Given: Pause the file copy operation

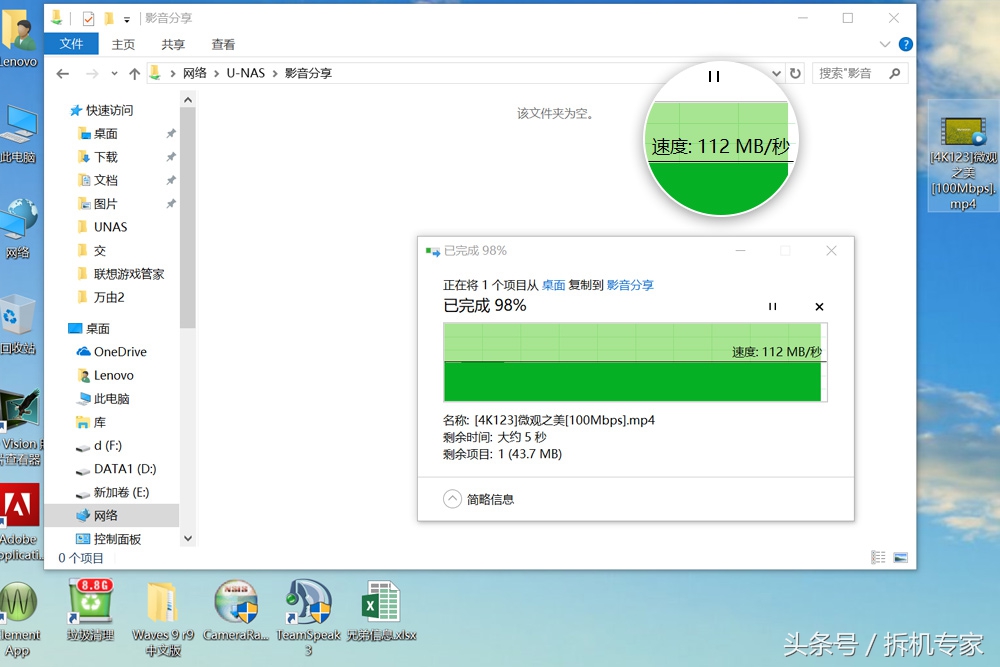Looking at the screenshot, I should pos(772,307).
